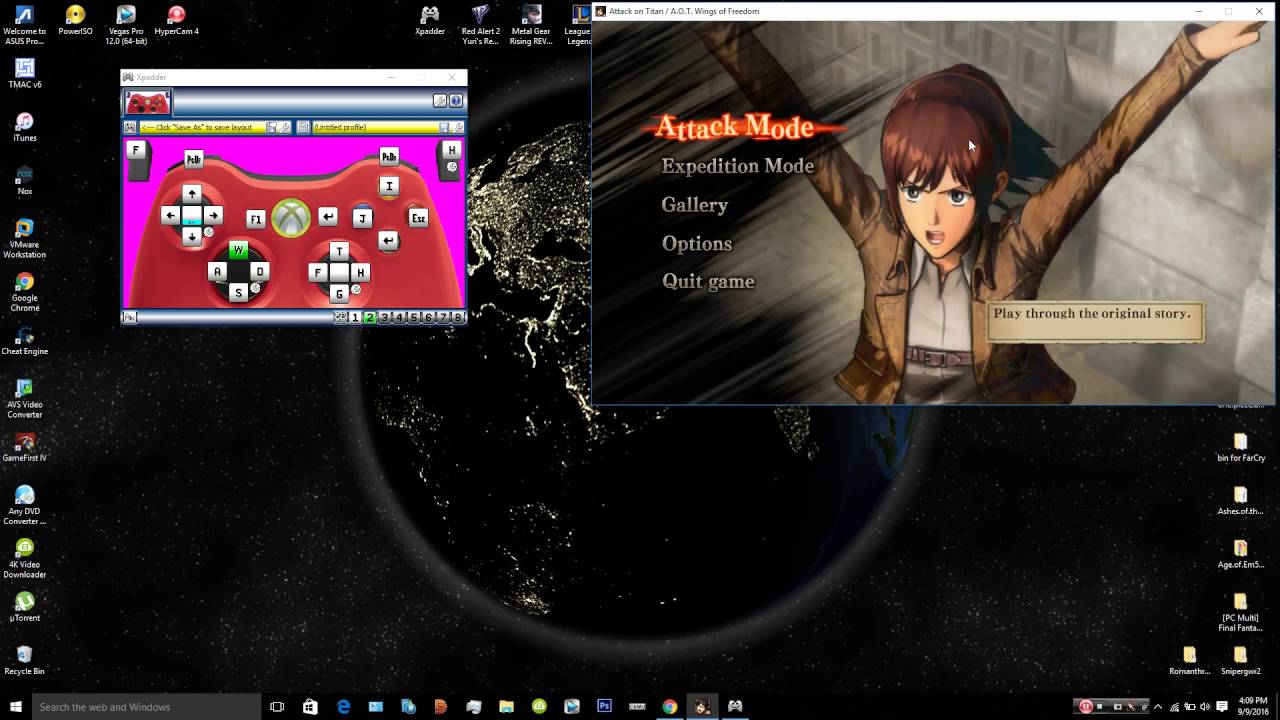Open left stick settings round icon
1280x720 pixels.
[255, 287]
